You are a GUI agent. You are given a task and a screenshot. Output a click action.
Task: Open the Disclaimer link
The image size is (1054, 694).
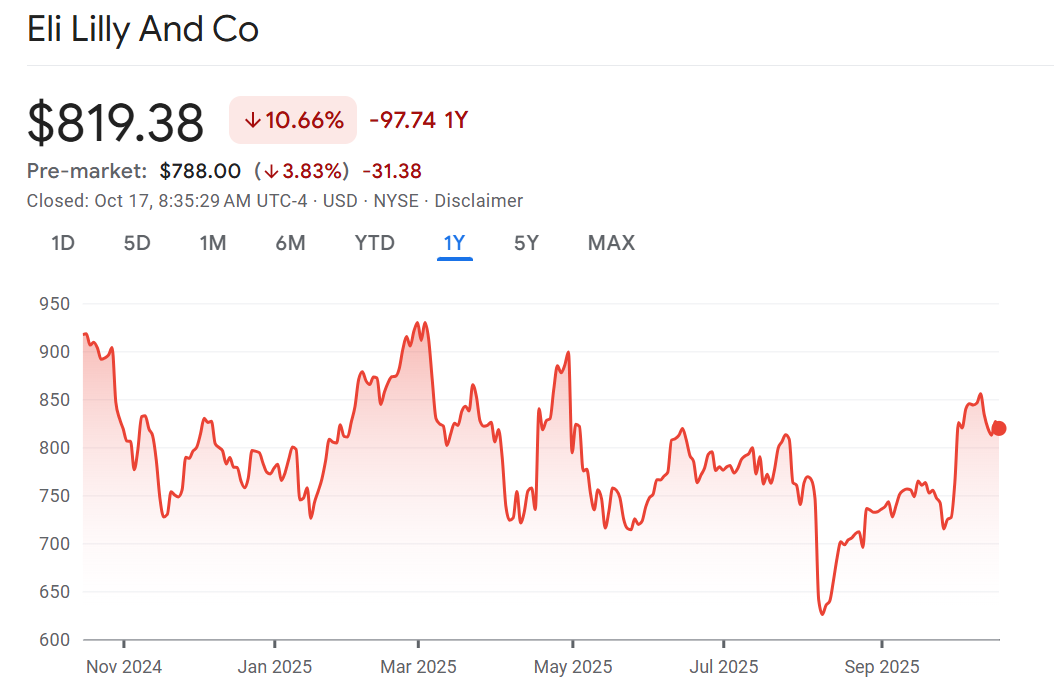[x=478, y=200]
